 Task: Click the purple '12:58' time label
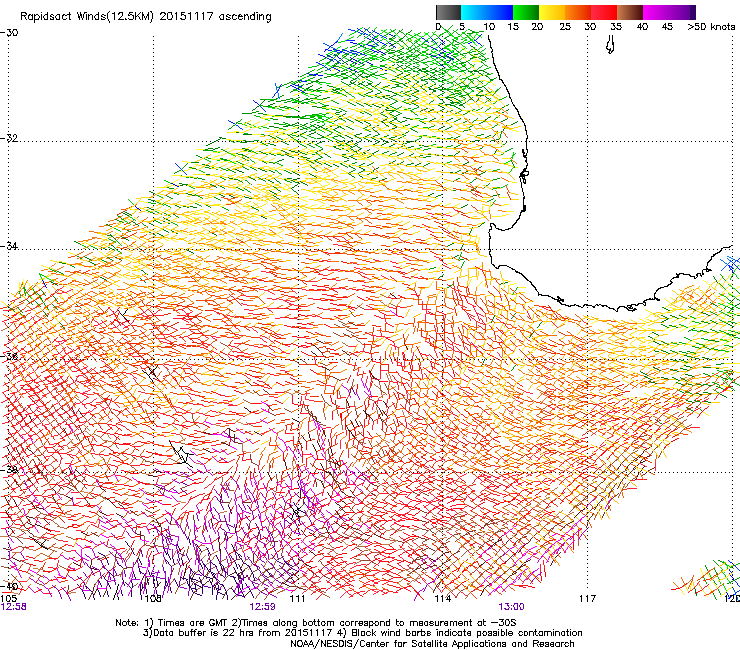pos(14,607)
